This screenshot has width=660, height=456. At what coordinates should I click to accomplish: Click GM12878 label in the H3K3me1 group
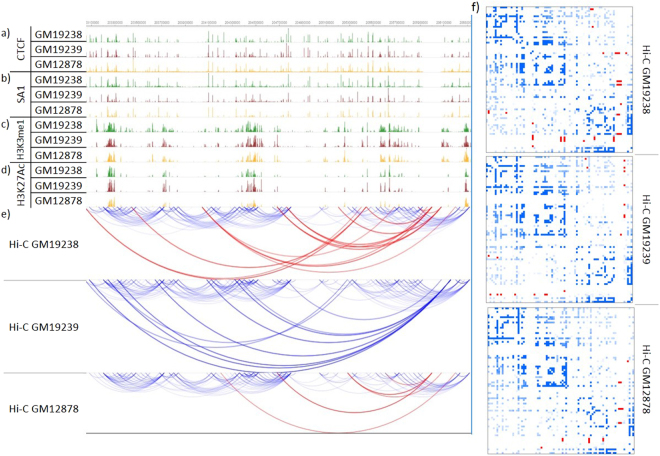coord(59,155)
